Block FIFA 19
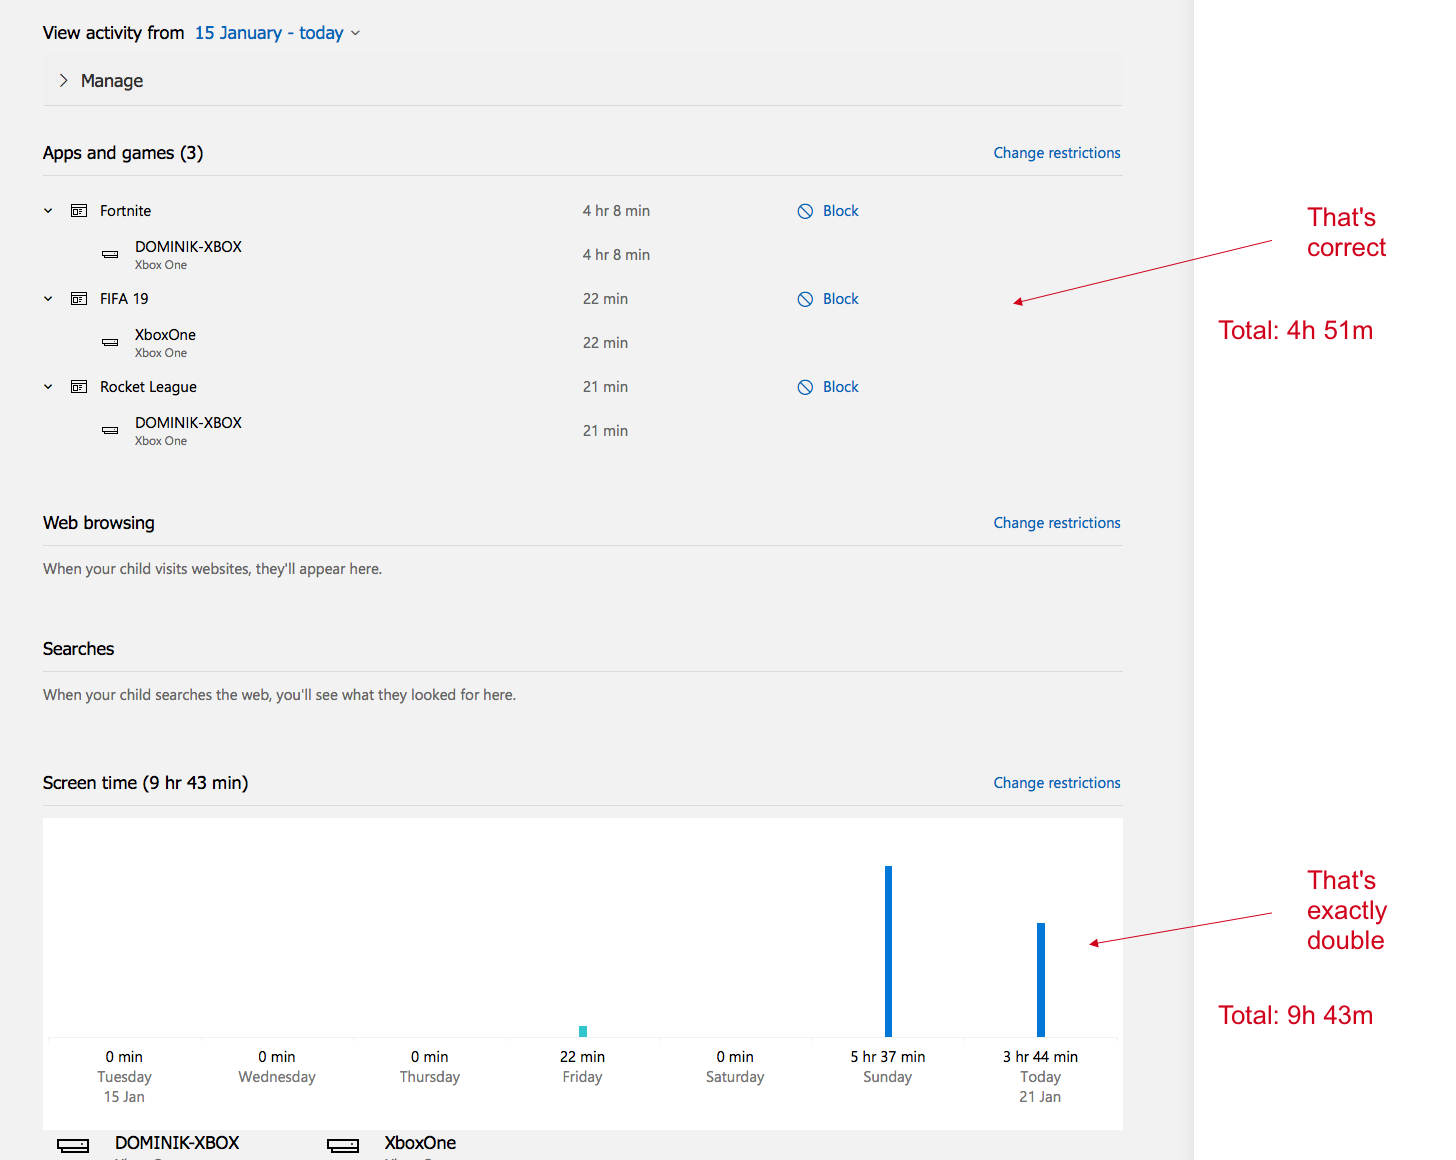 pyautogui.click(x=828, y=299)
